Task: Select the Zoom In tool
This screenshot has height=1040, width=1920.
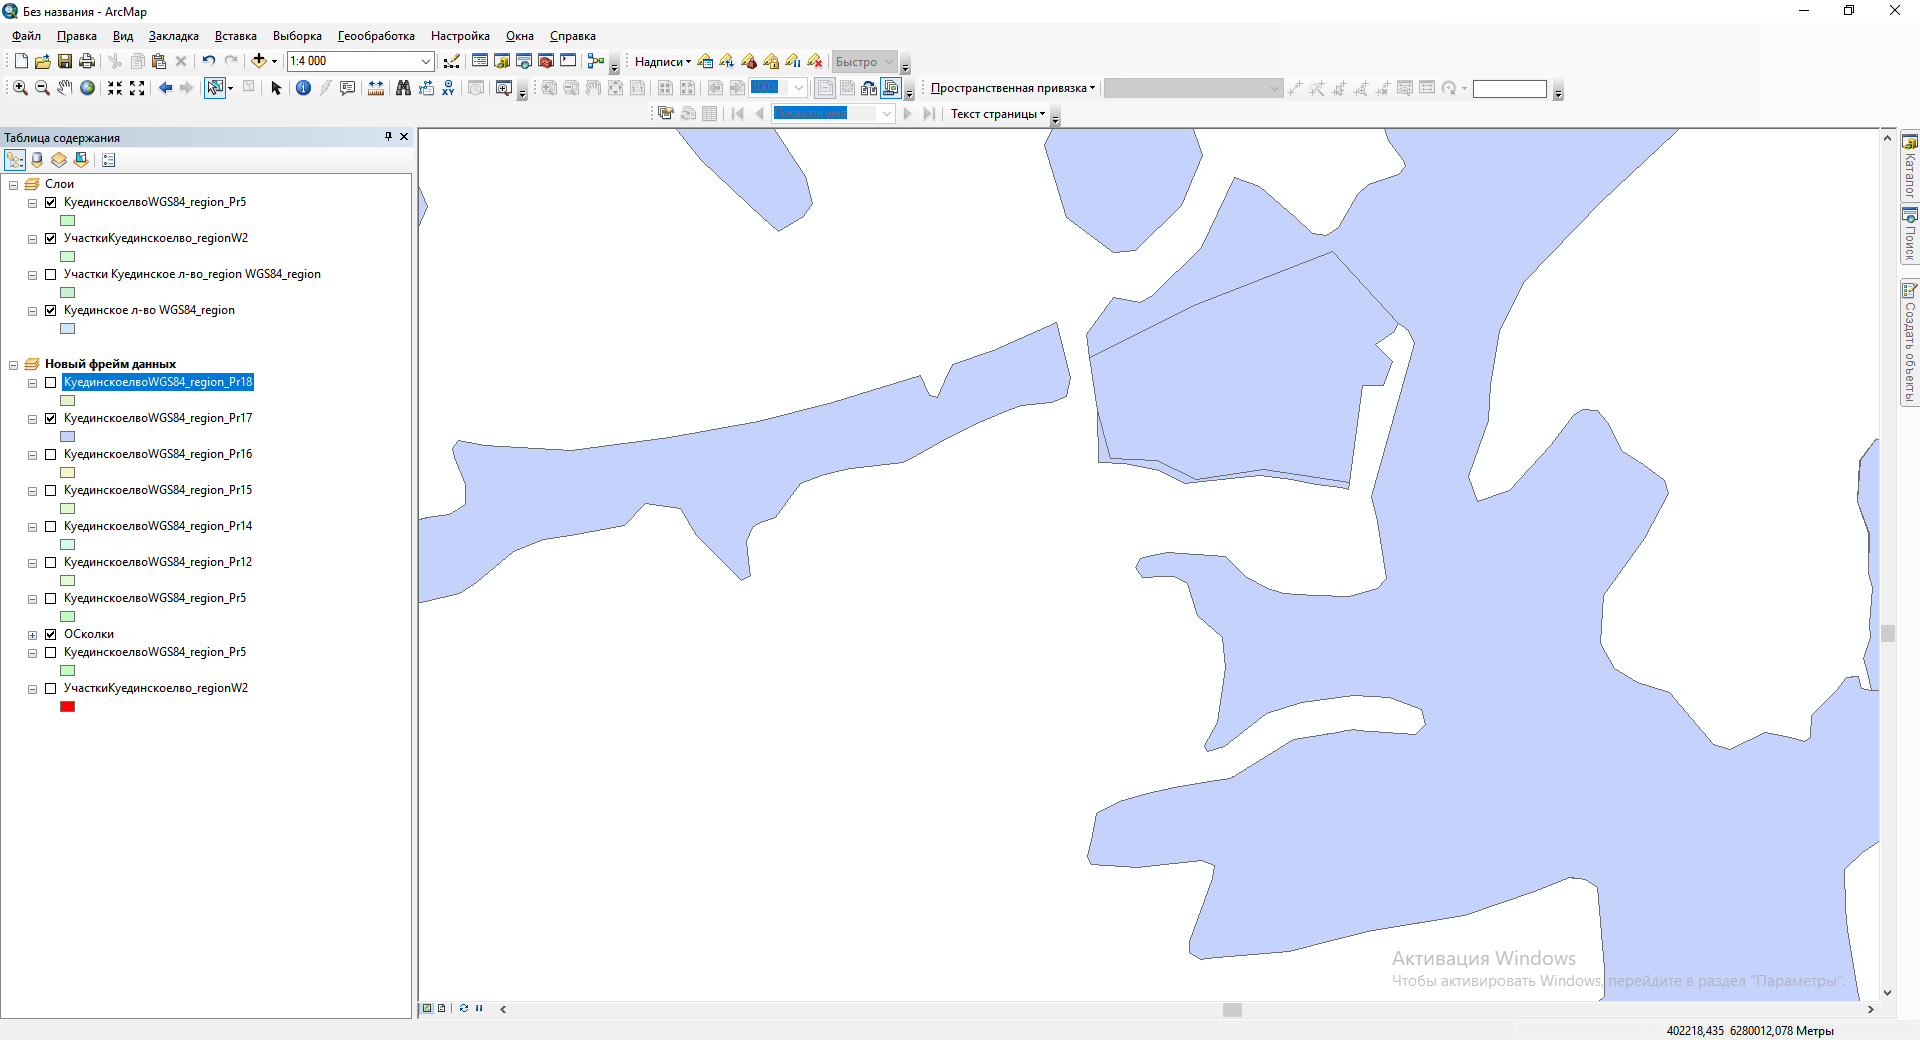Action: pyautogui.click(x=20, y=88)
